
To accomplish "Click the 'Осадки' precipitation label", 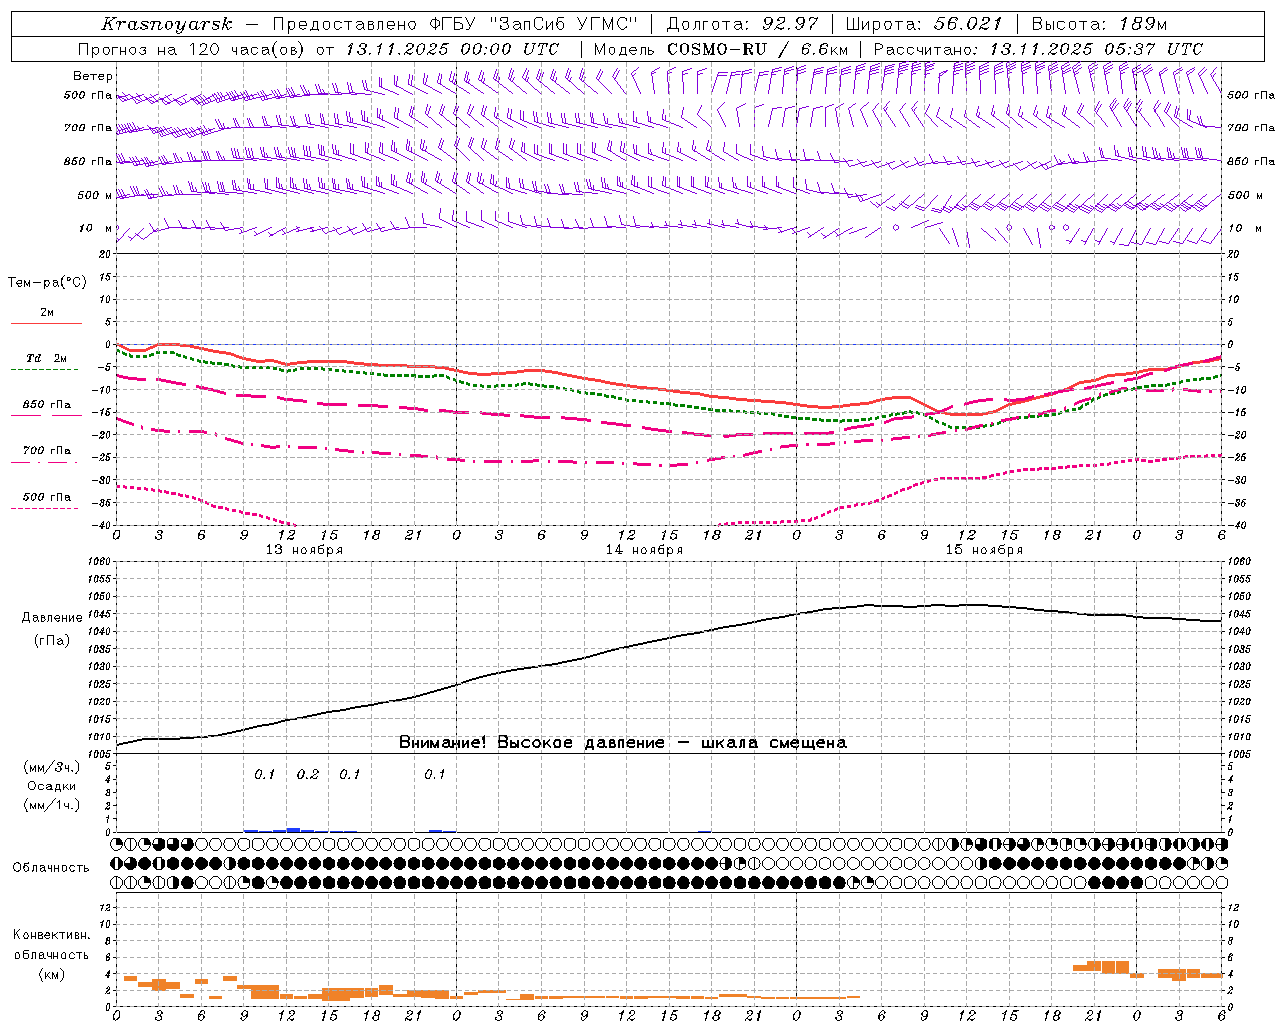I will coord(51,786).
